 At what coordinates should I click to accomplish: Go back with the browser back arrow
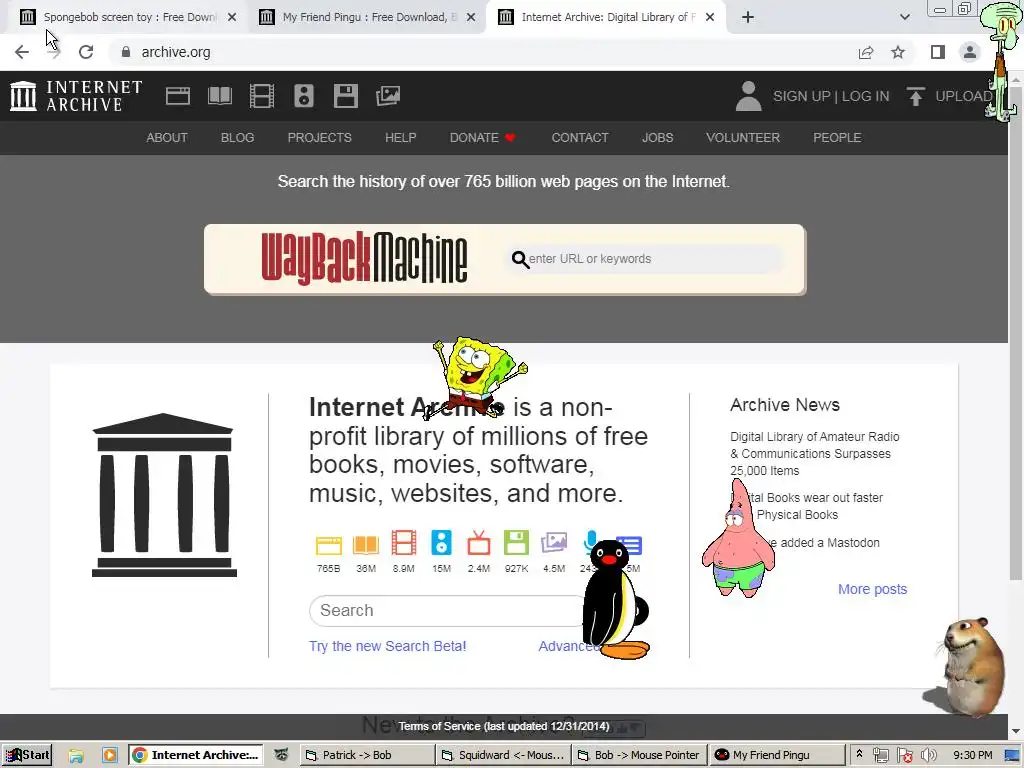pyautogui.click(x=22, y=52)
